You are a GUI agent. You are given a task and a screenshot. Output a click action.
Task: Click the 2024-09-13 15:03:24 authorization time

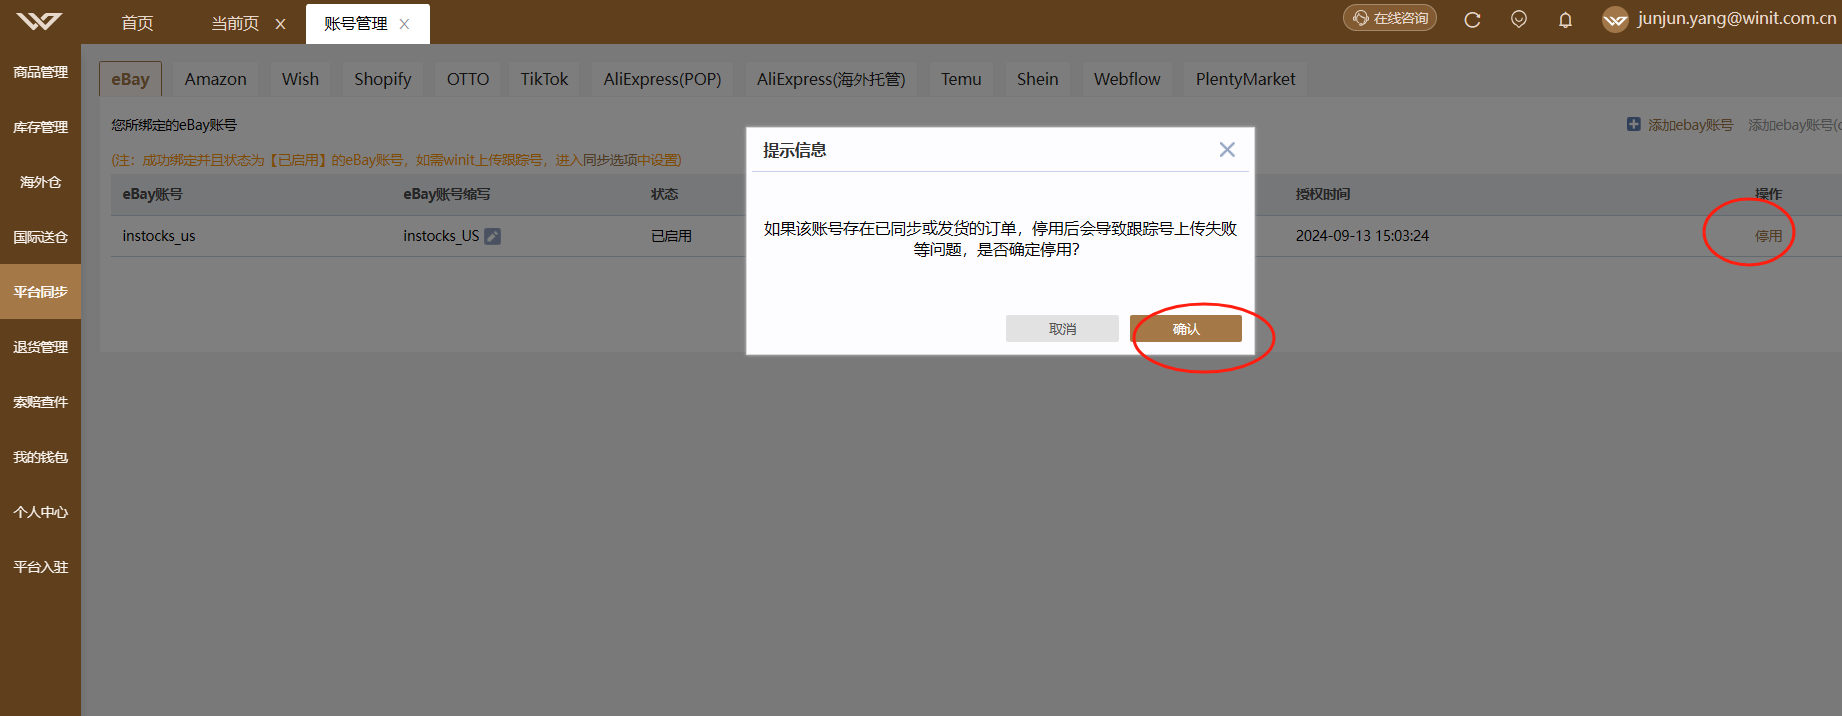1362,236
